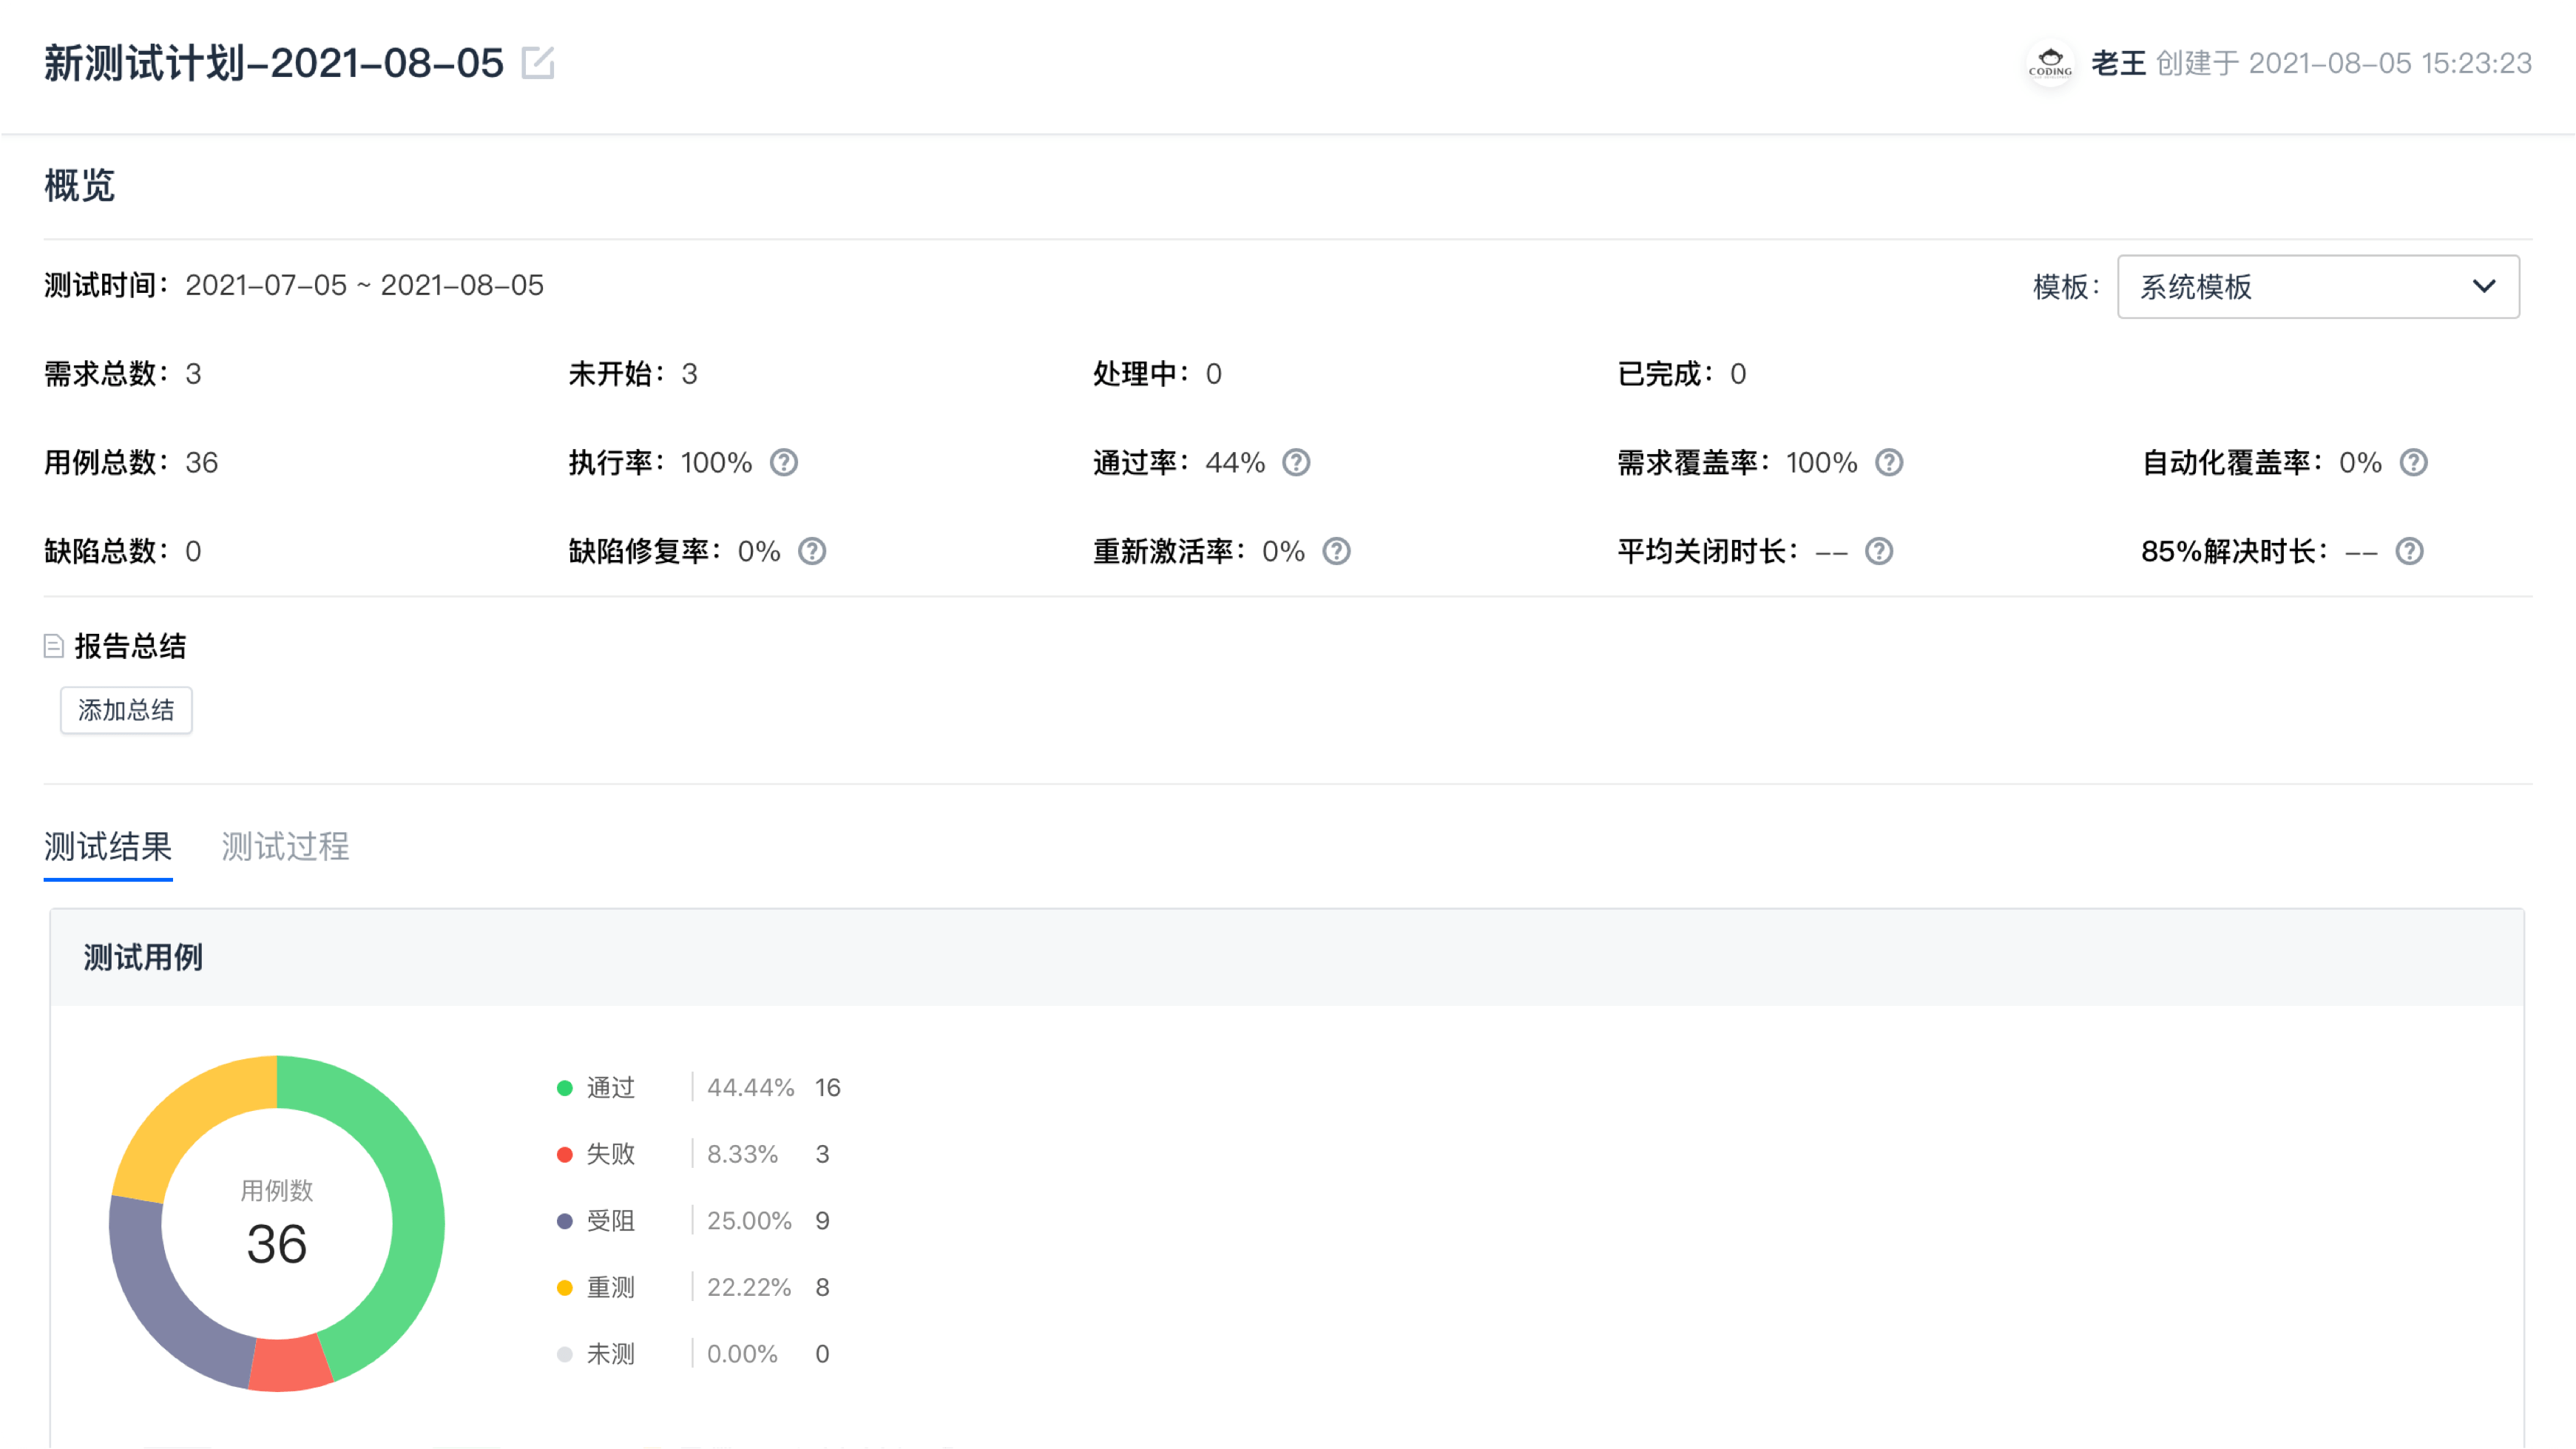Click the 添加总结 button
The width and height of the screenshot is (2576, 1449).
click(126, 711)
